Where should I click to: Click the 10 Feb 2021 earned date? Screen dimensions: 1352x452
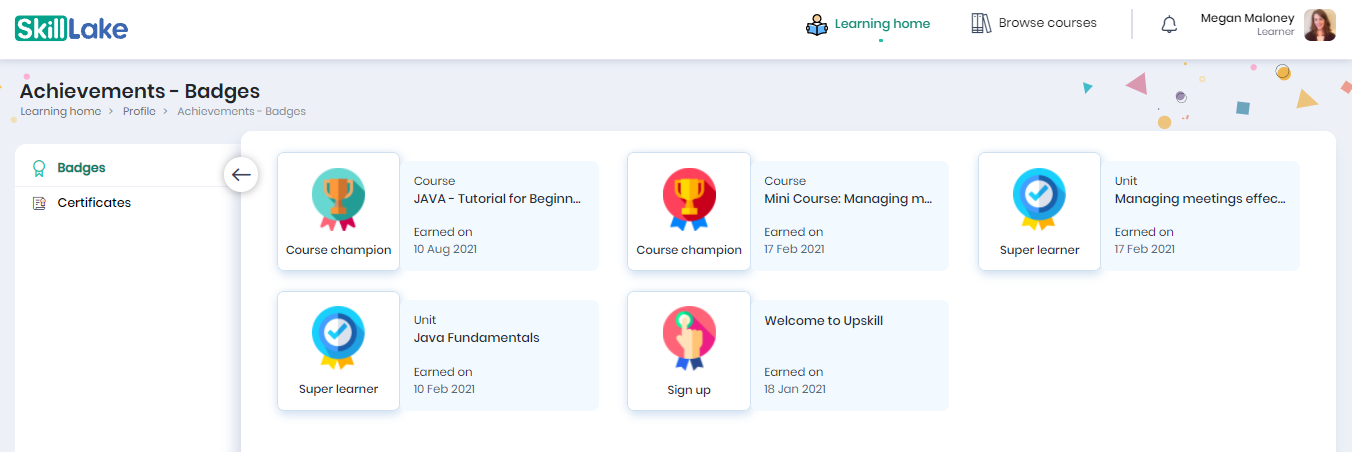click(444, 389)
